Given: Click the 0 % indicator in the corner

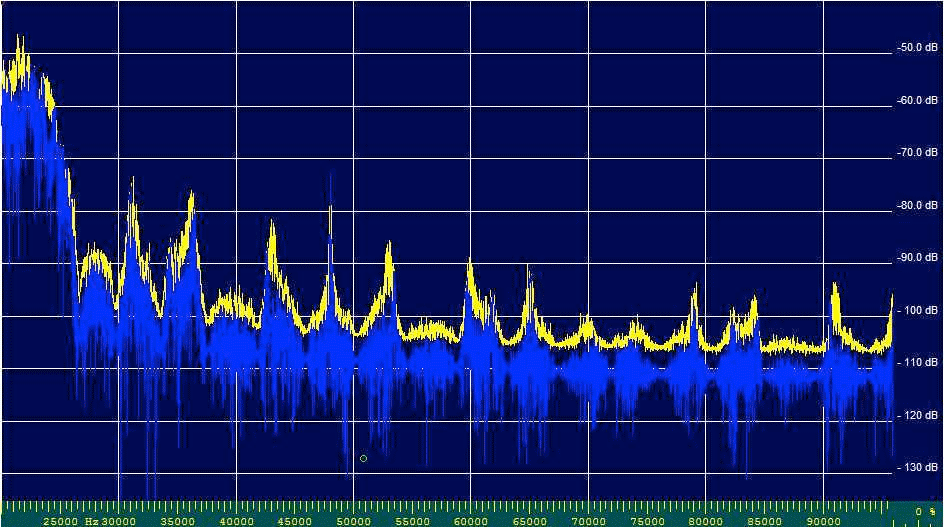Looking at the screenshot, I should click(926, 511).
